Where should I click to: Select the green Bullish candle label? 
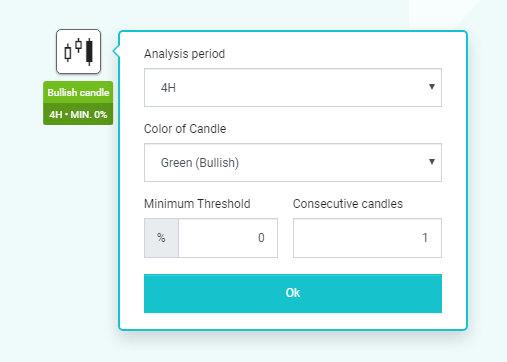pos(78,92)
